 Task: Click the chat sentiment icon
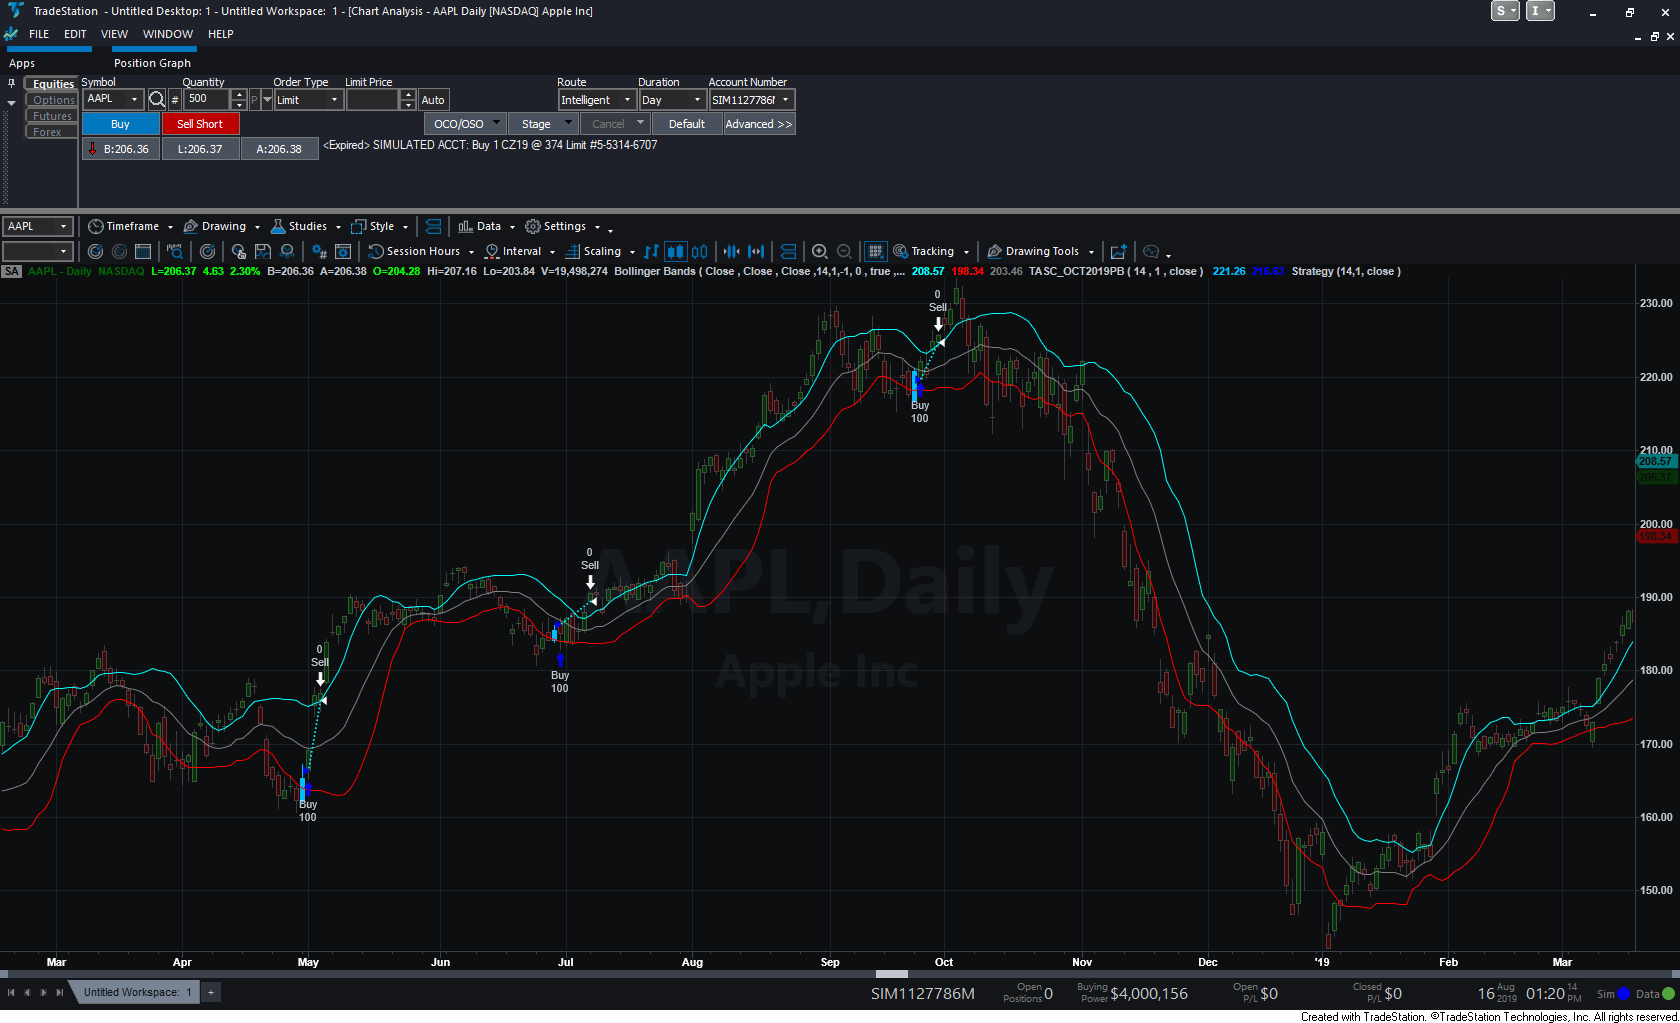point(1151,252)
